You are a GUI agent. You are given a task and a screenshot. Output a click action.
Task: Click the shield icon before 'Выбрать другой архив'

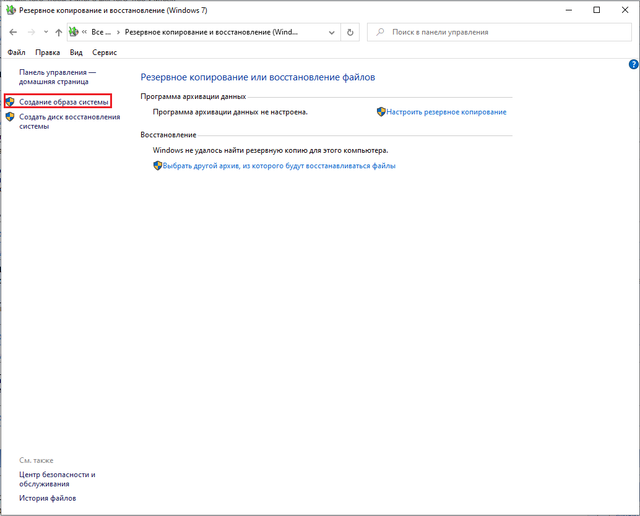[x=158, y=165]
